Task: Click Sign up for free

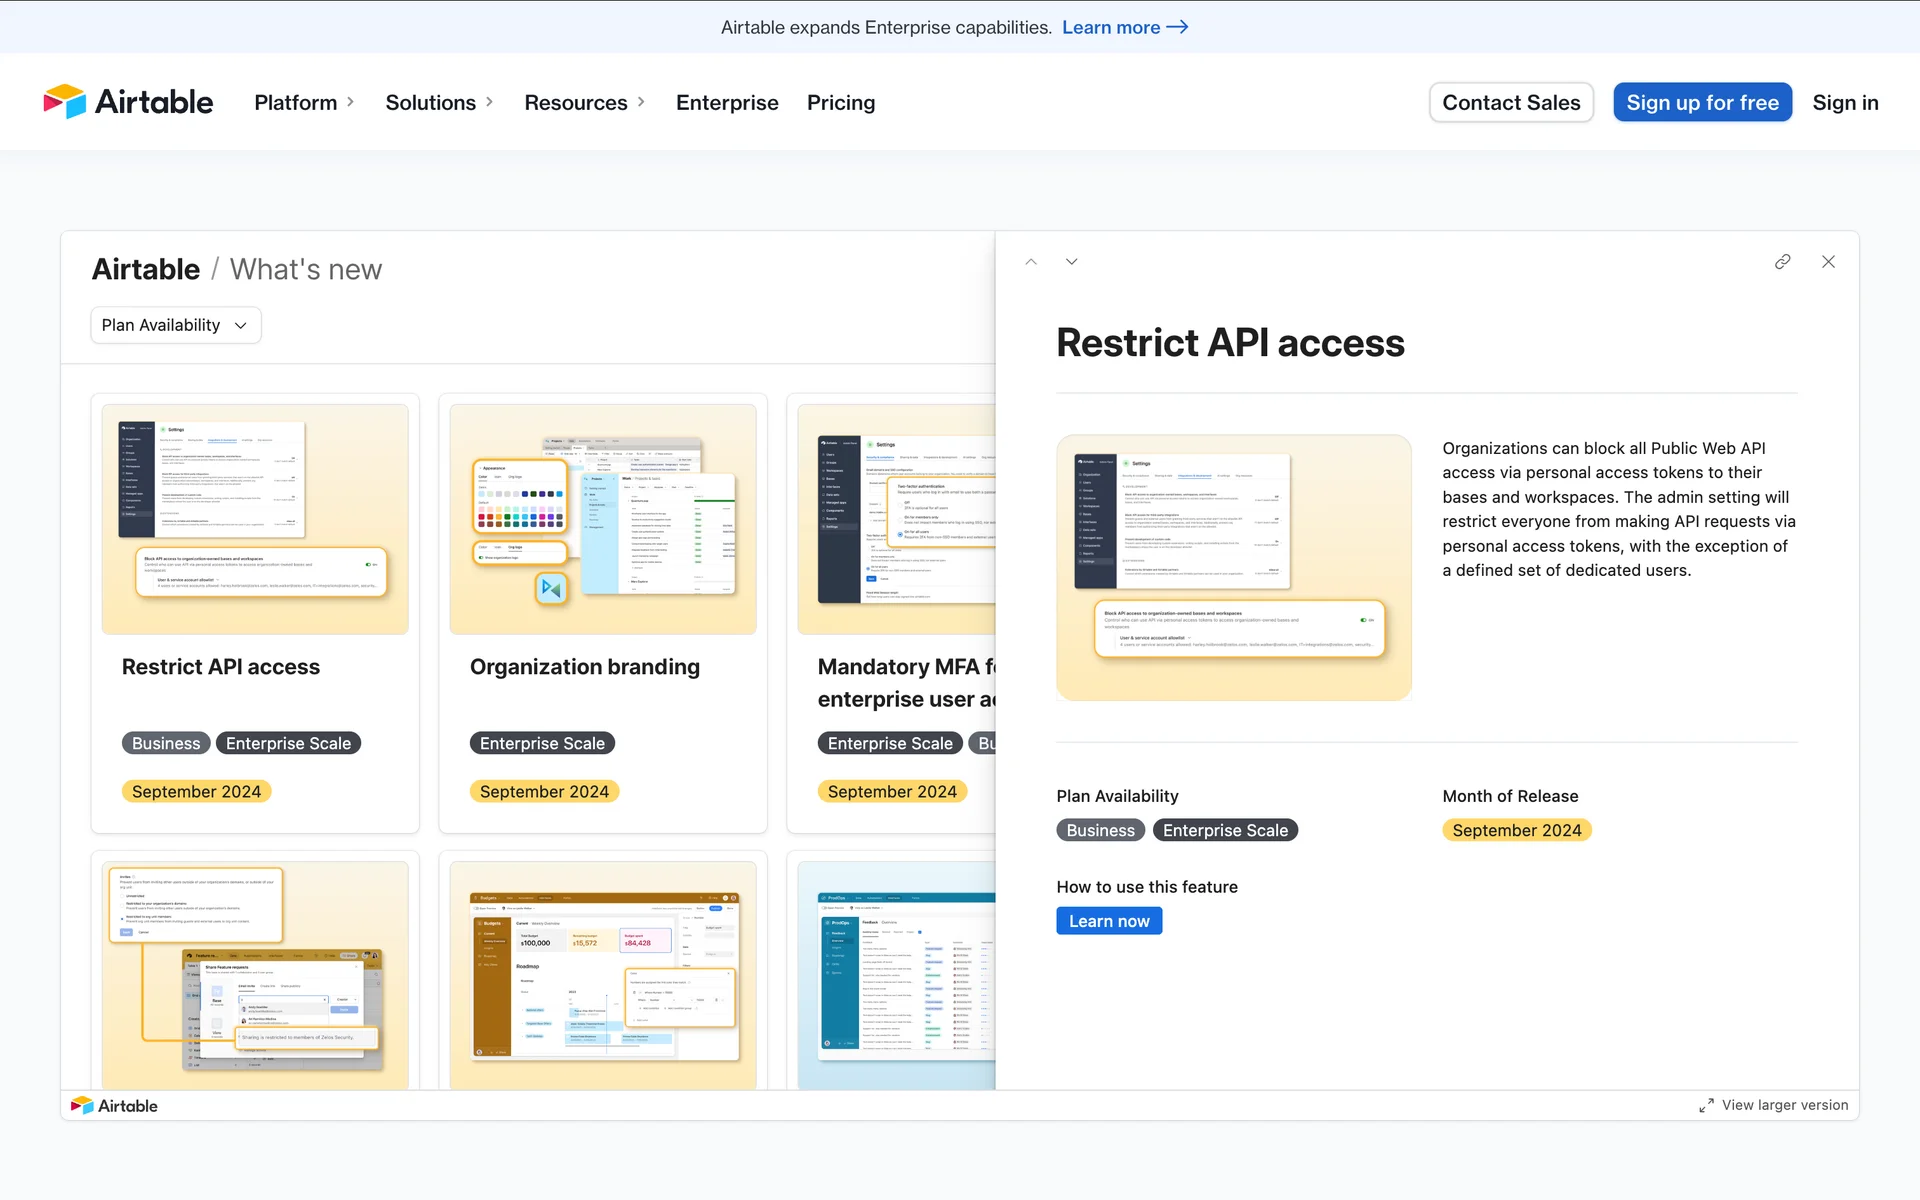Action: [x=1702, y=102]
